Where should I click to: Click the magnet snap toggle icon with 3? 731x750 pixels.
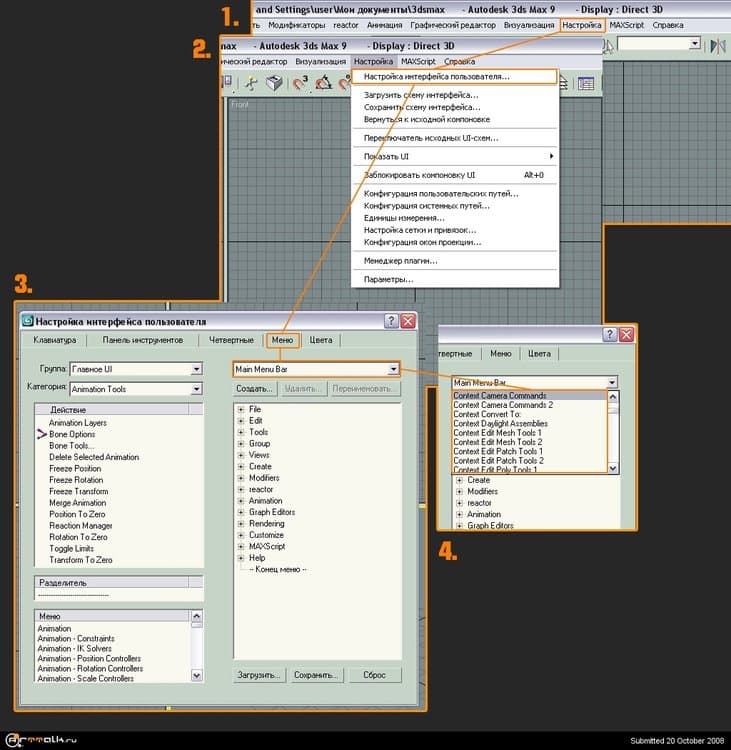pos(300,83)
